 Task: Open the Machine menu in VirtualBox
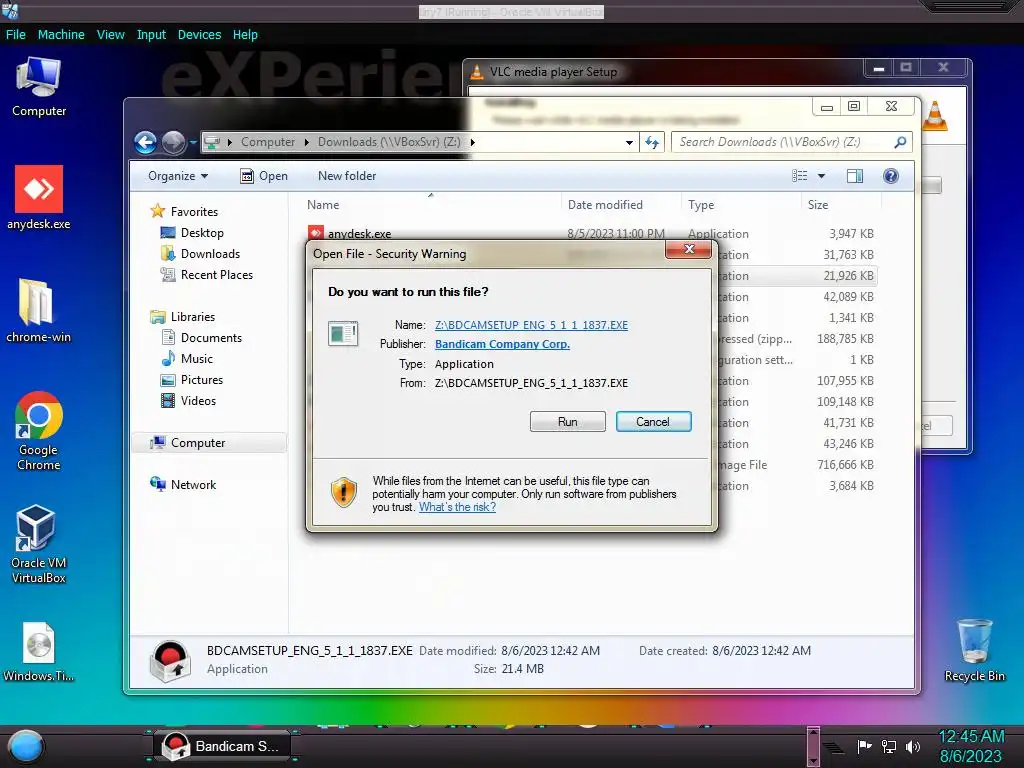[x=61, y=35]
